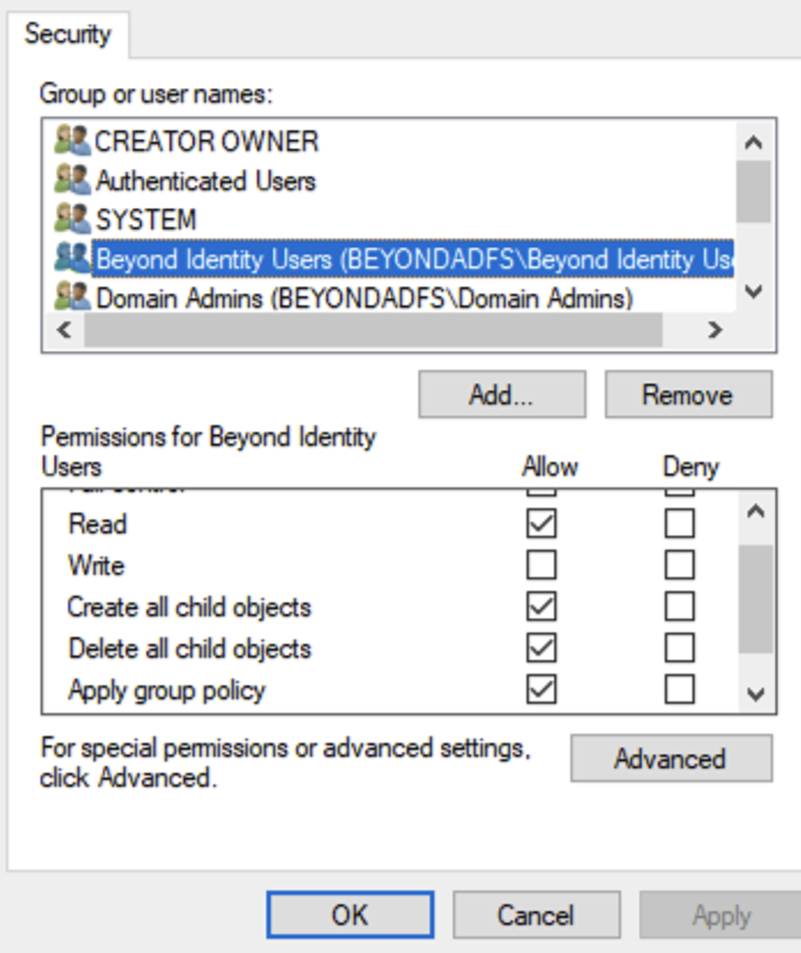Switch to the Security tab
This screenshot has height=953, width=801.
coord(67,34)
